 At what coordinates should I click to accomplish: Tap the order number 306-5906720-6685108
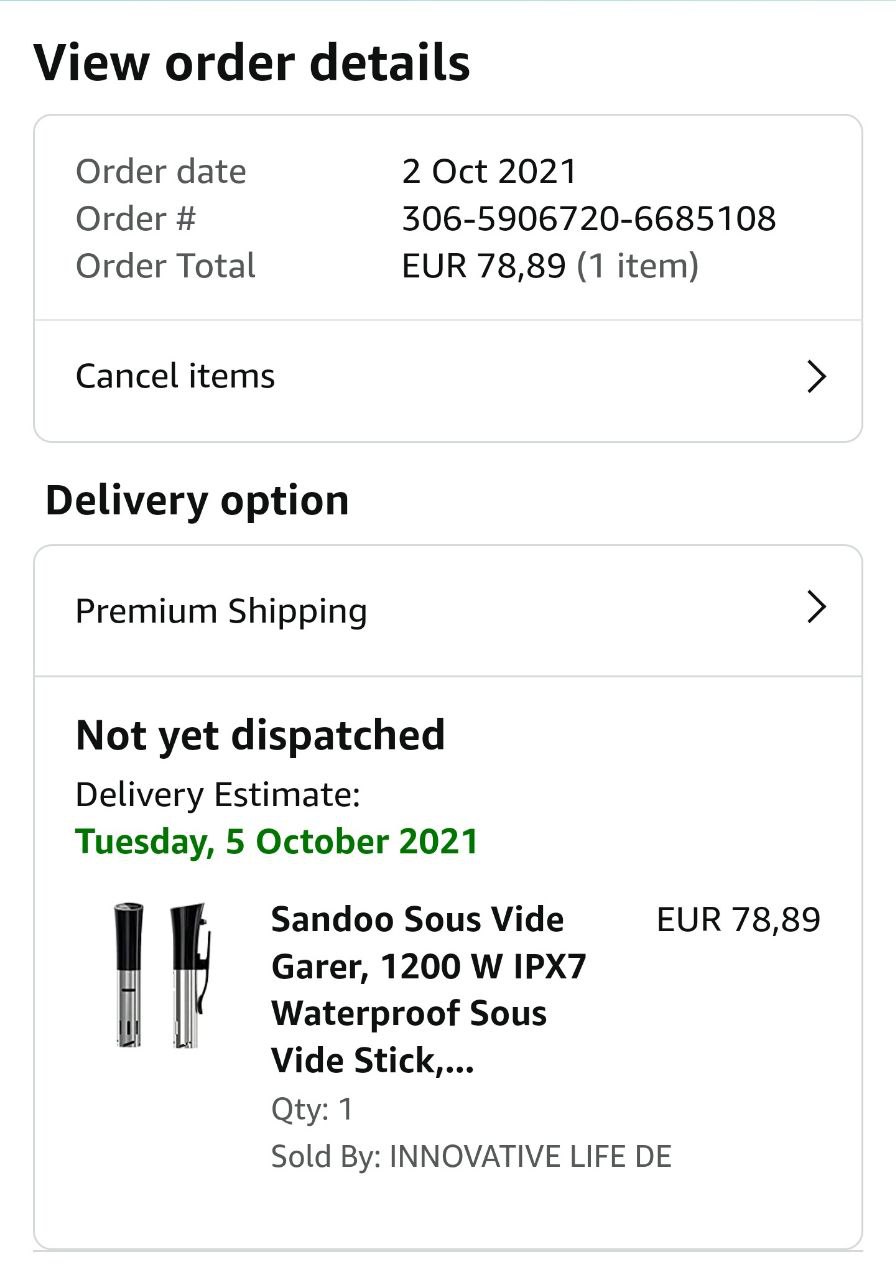coord(588,219)
